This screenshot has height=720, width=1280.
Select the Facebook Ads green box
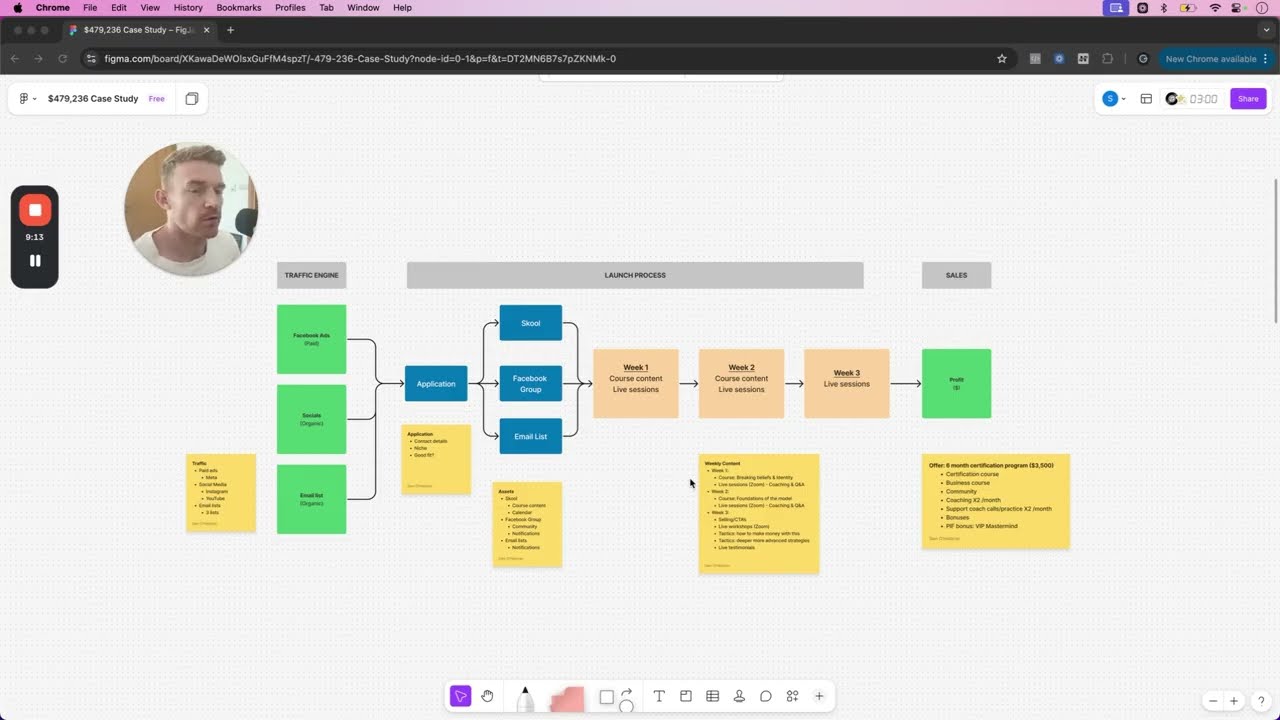coord(311,339)
